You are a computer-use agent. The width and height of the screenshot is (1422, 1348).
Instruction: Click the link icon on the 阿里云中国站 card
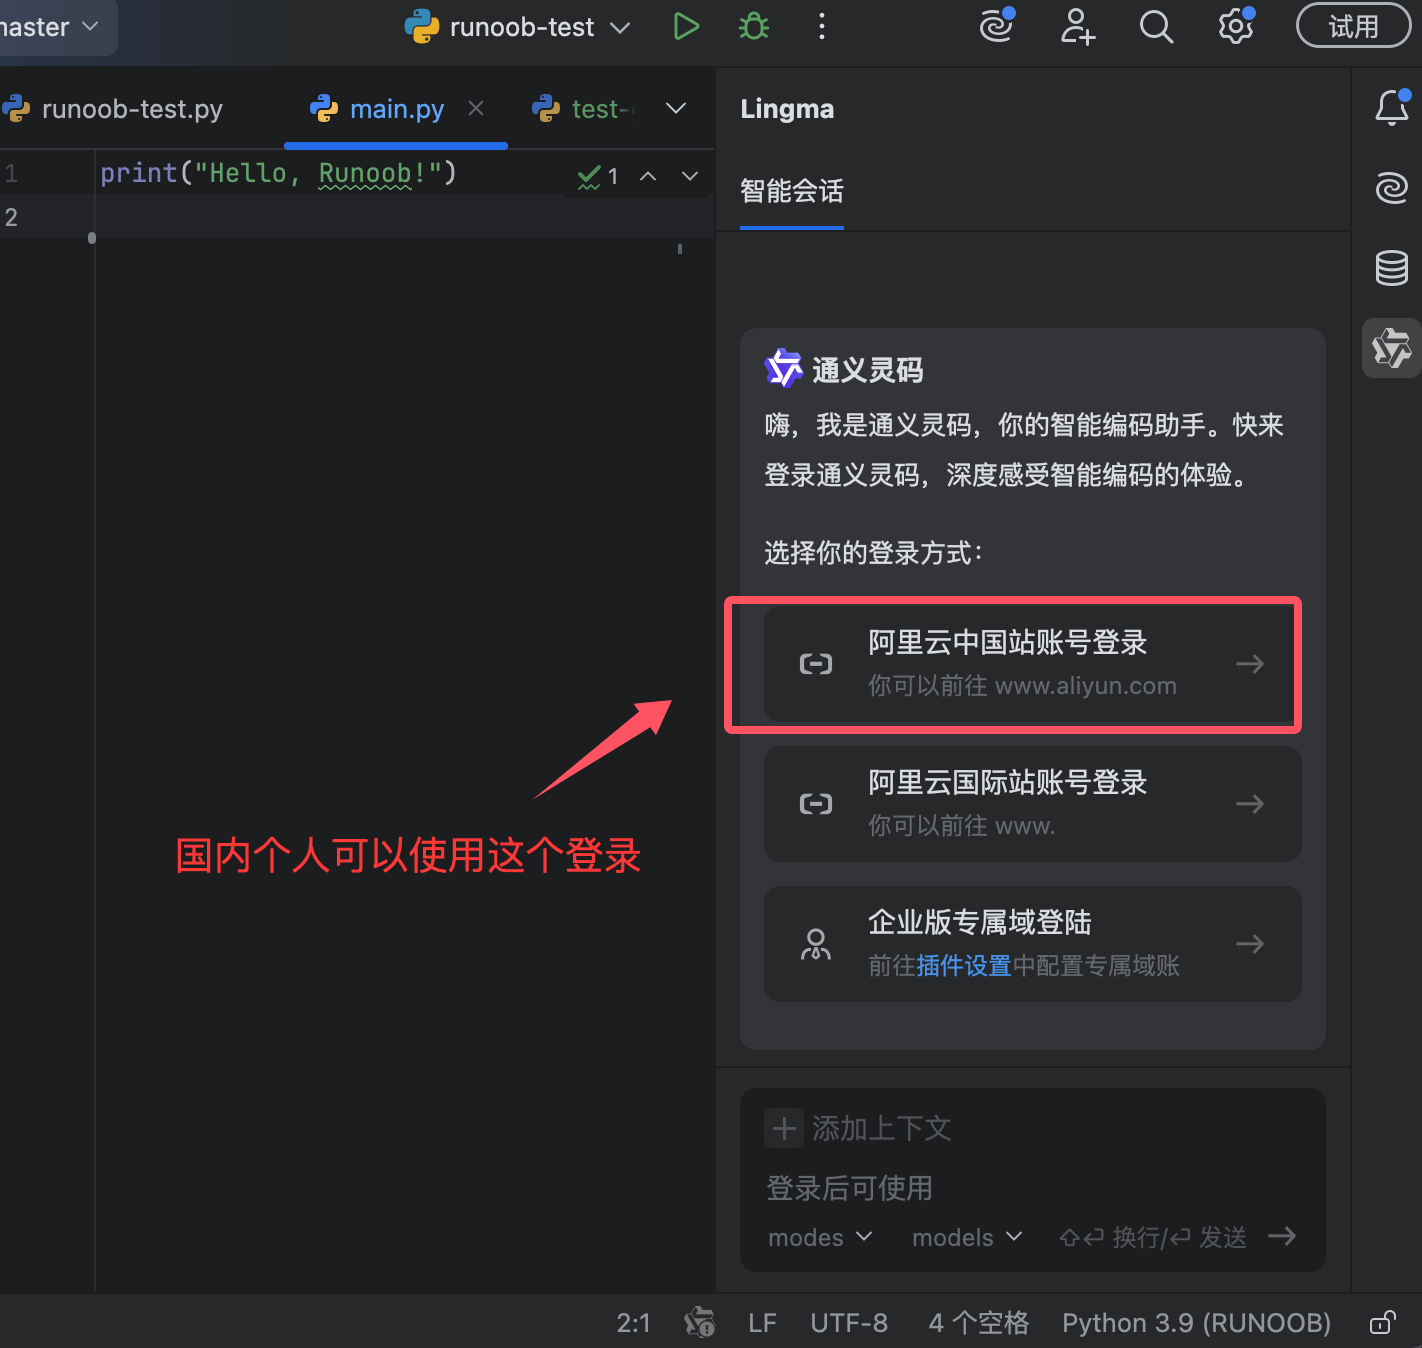pos(816,664)
